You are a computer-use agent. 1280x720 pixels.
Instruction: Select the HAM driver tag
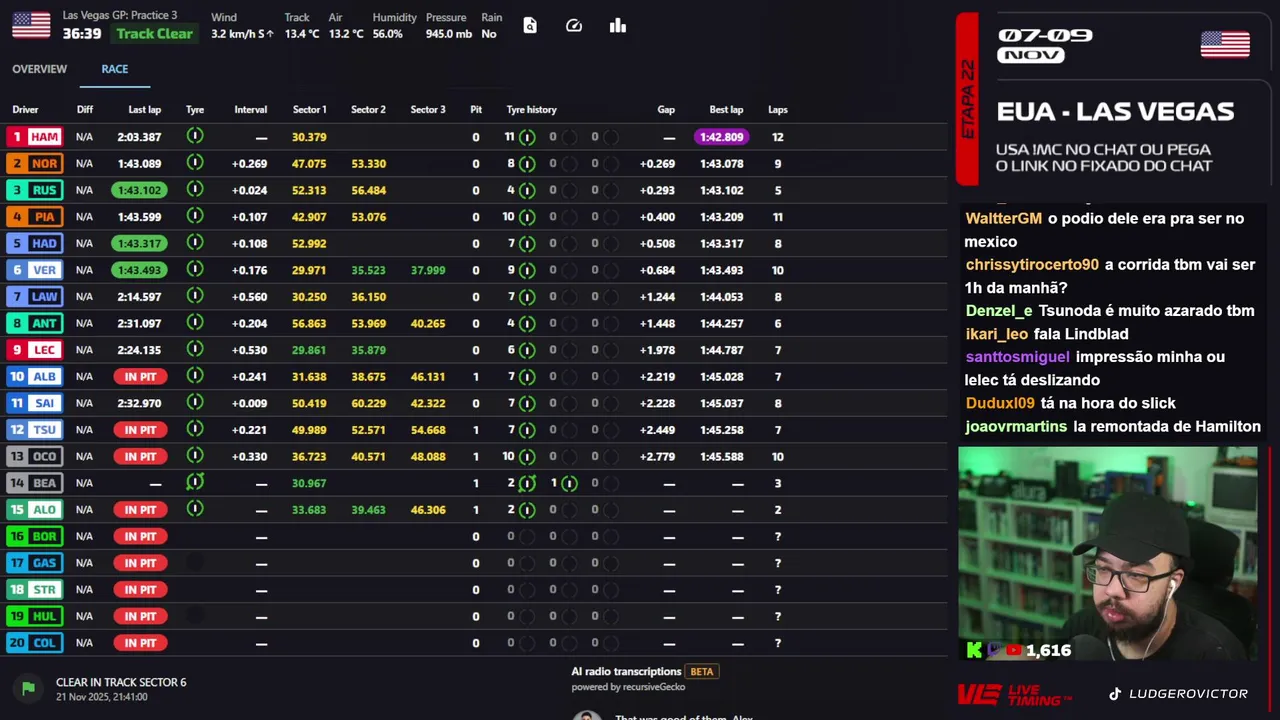[35, 137]
